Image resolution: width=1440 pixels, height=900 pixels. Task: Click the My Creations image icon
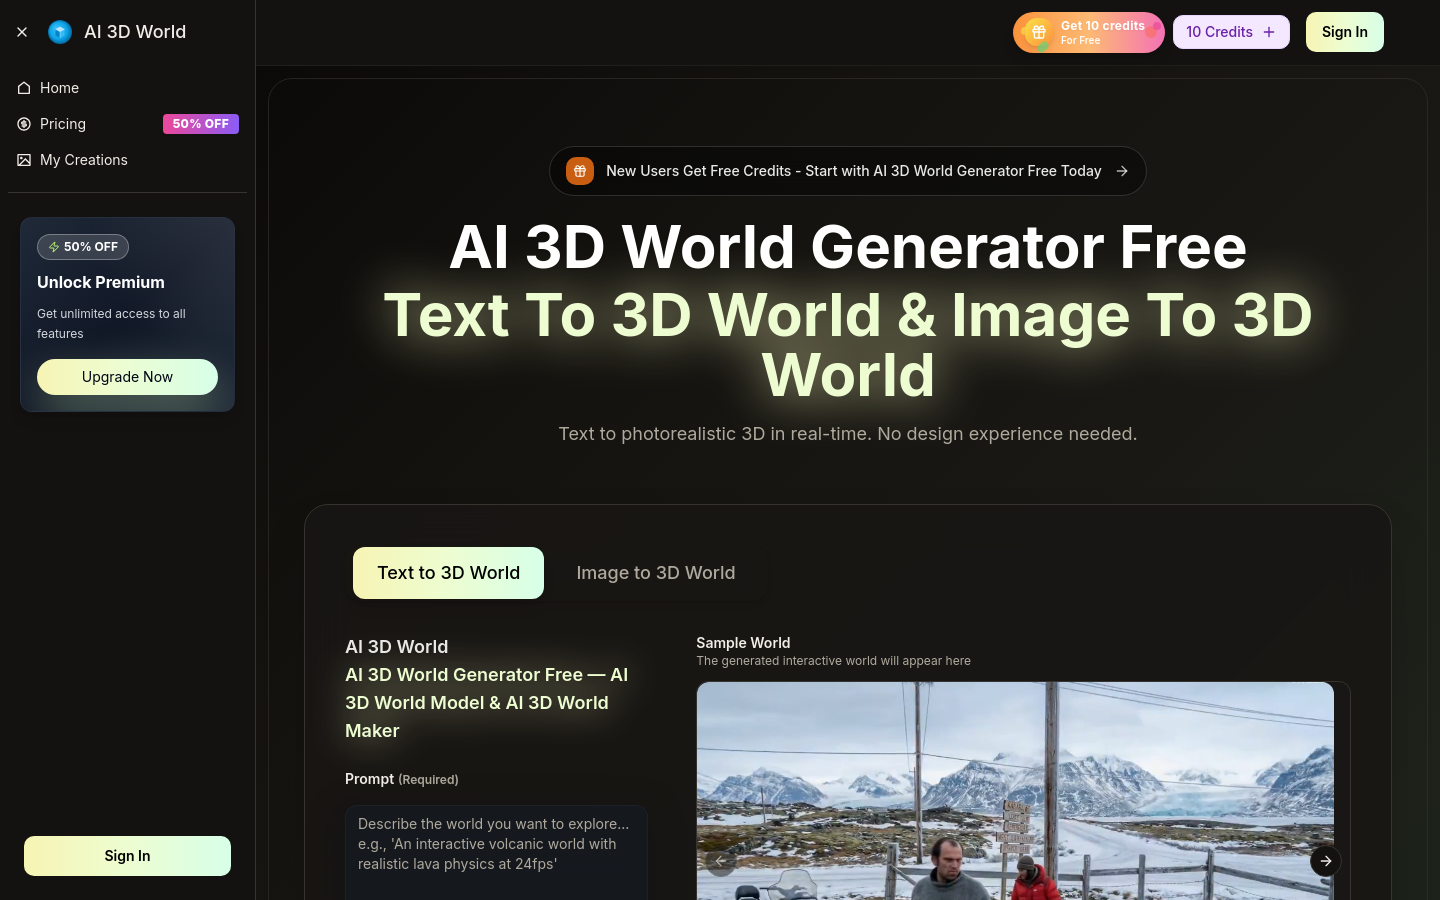tap(24, 160)
